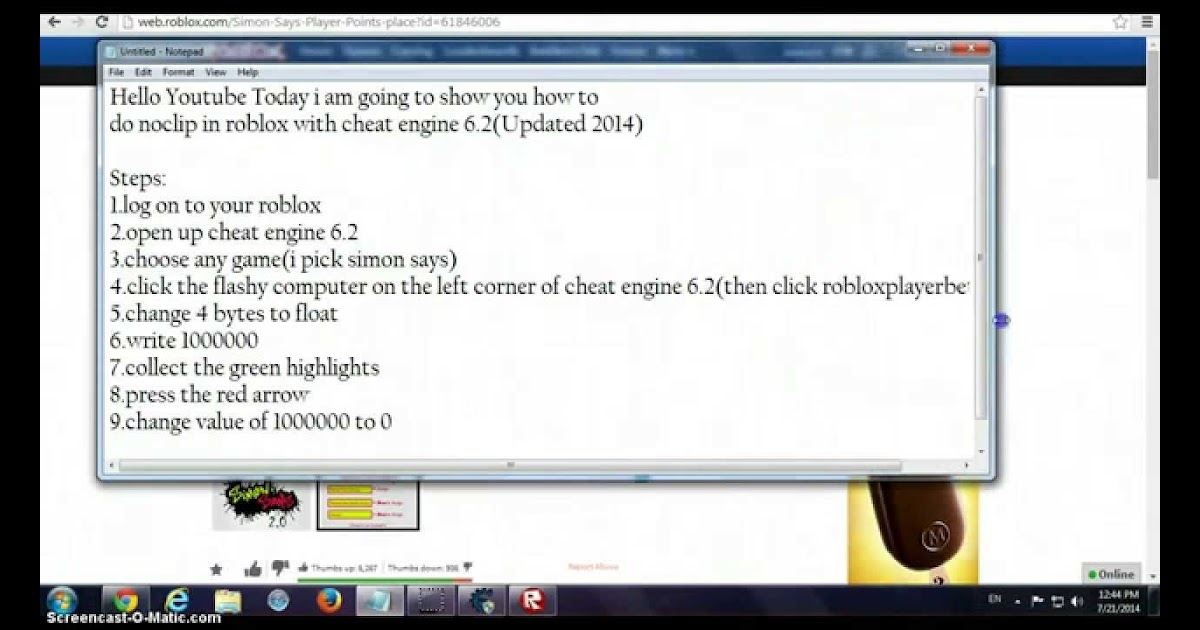
Task: Open Cheat Engine from the taskbar
Action: [482, 600]
